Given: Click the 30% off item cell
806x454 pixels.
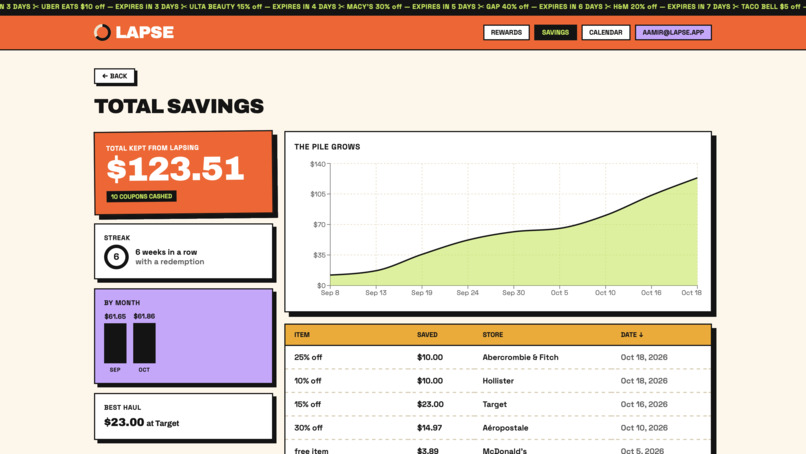Looking at the screenshot, I should pos(308,428).
